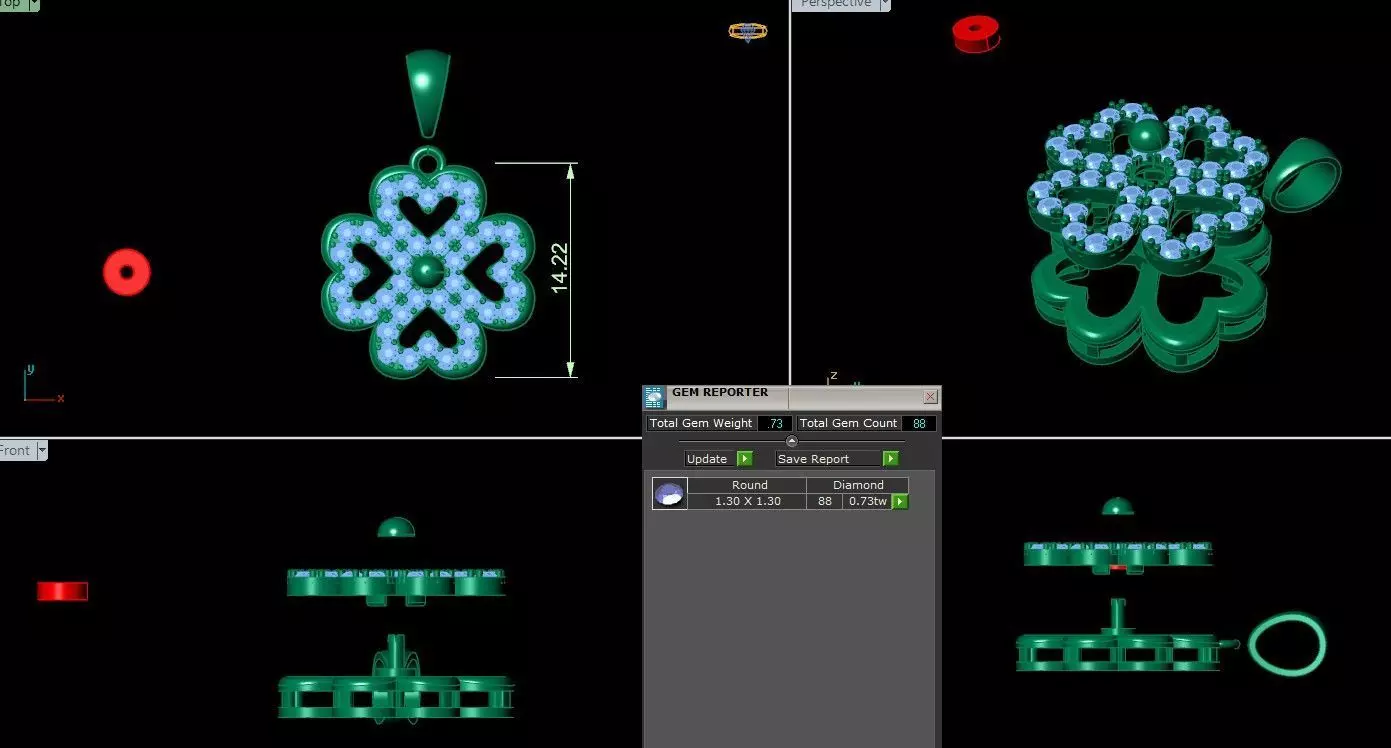Open the Top viewport dropdown arrow
This screenshot has height=748, width=1391.
34,4
